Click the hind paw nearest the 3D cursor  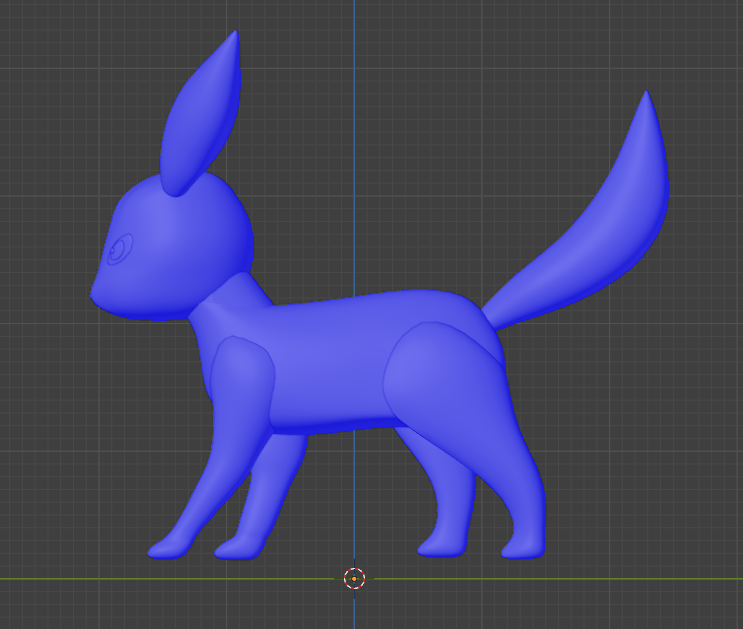click(x=440, y=545)
